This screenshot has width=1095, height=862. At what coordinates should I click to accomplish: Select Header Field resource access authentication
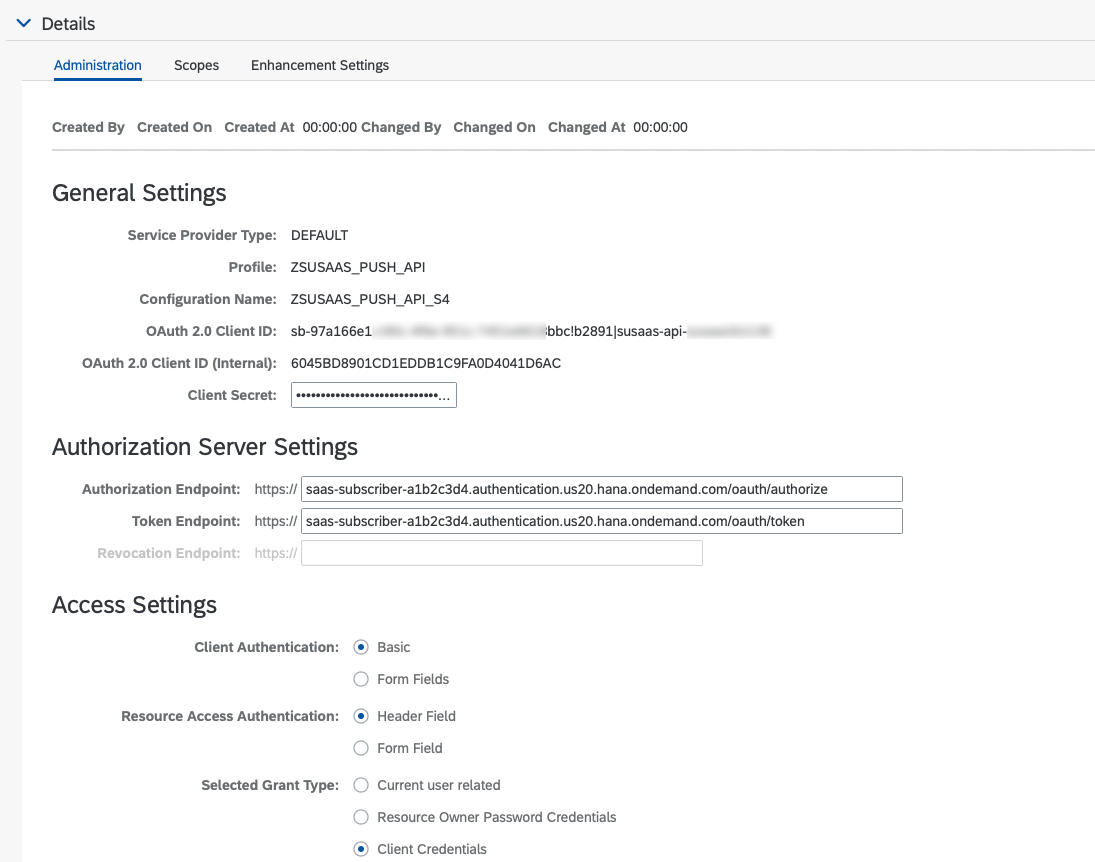[361, 716]
